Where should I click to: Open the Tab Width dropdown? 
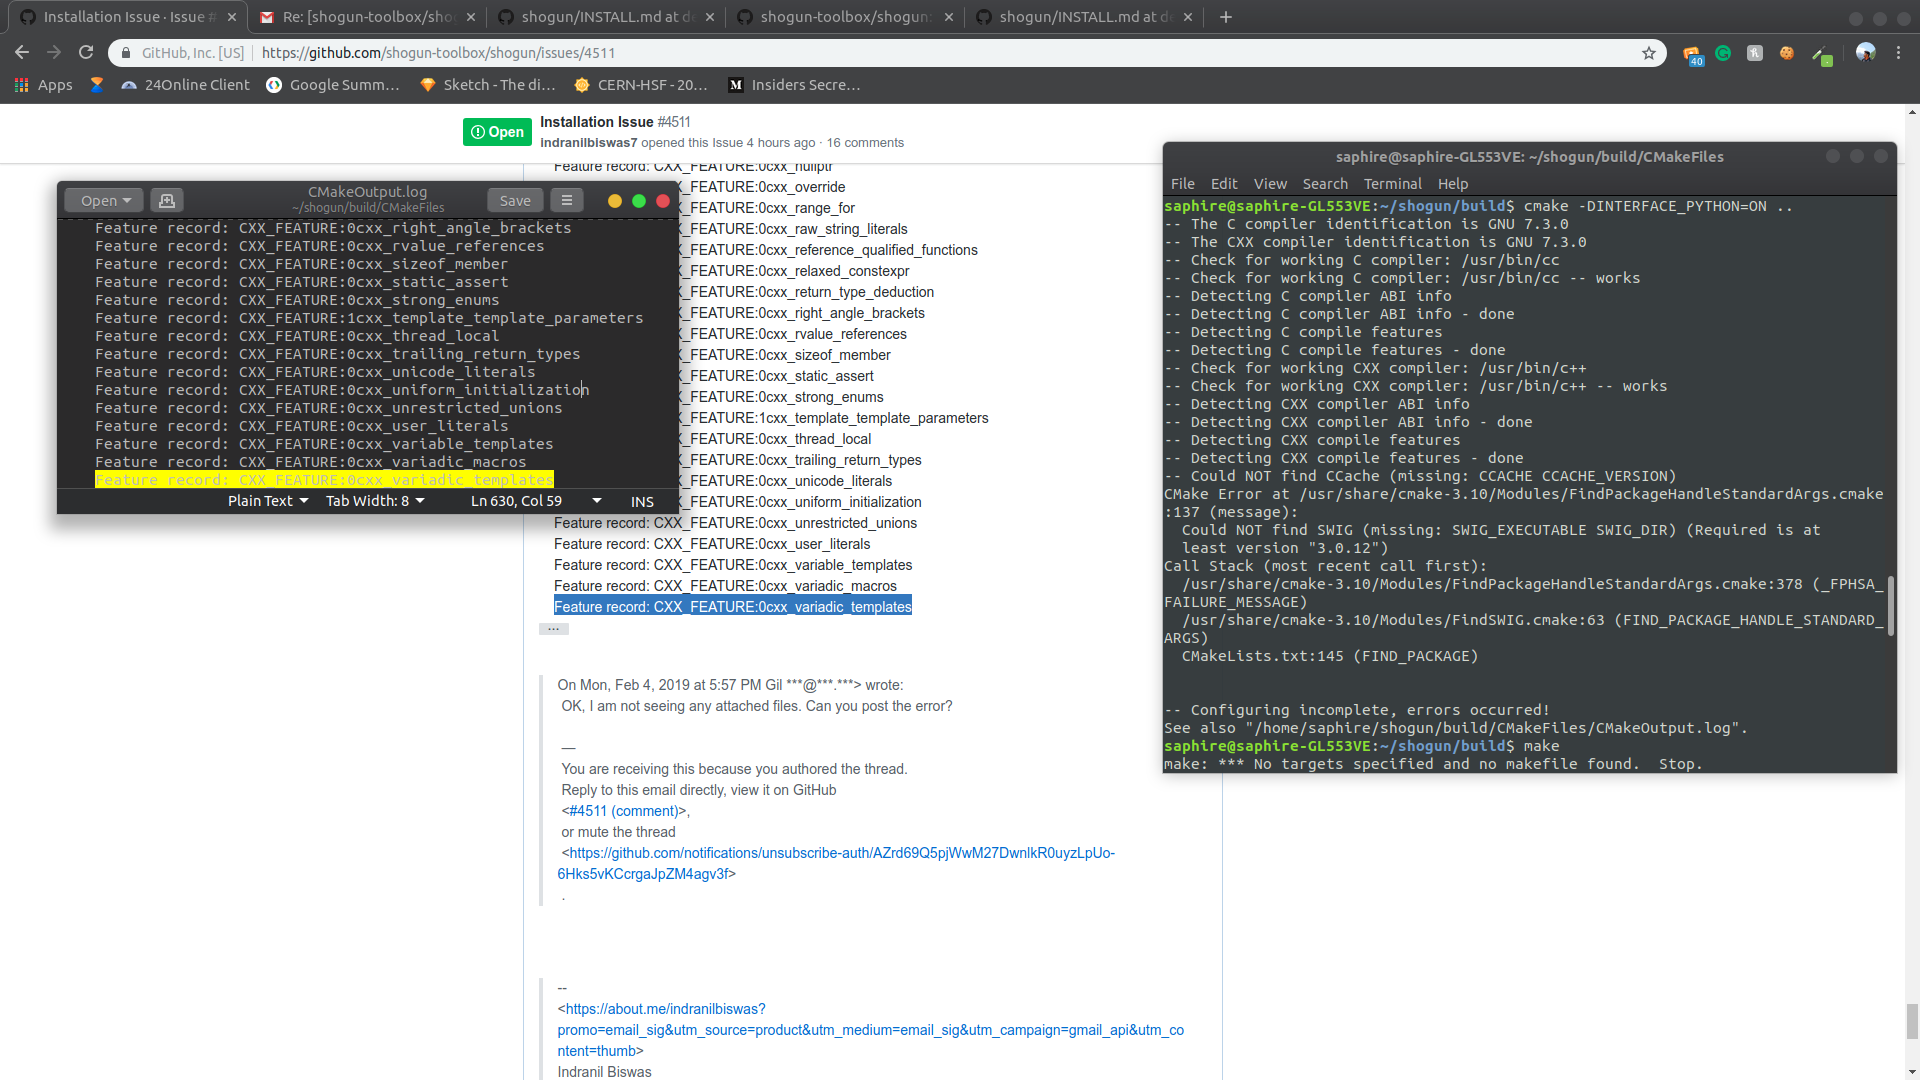(x=375, y=501)
